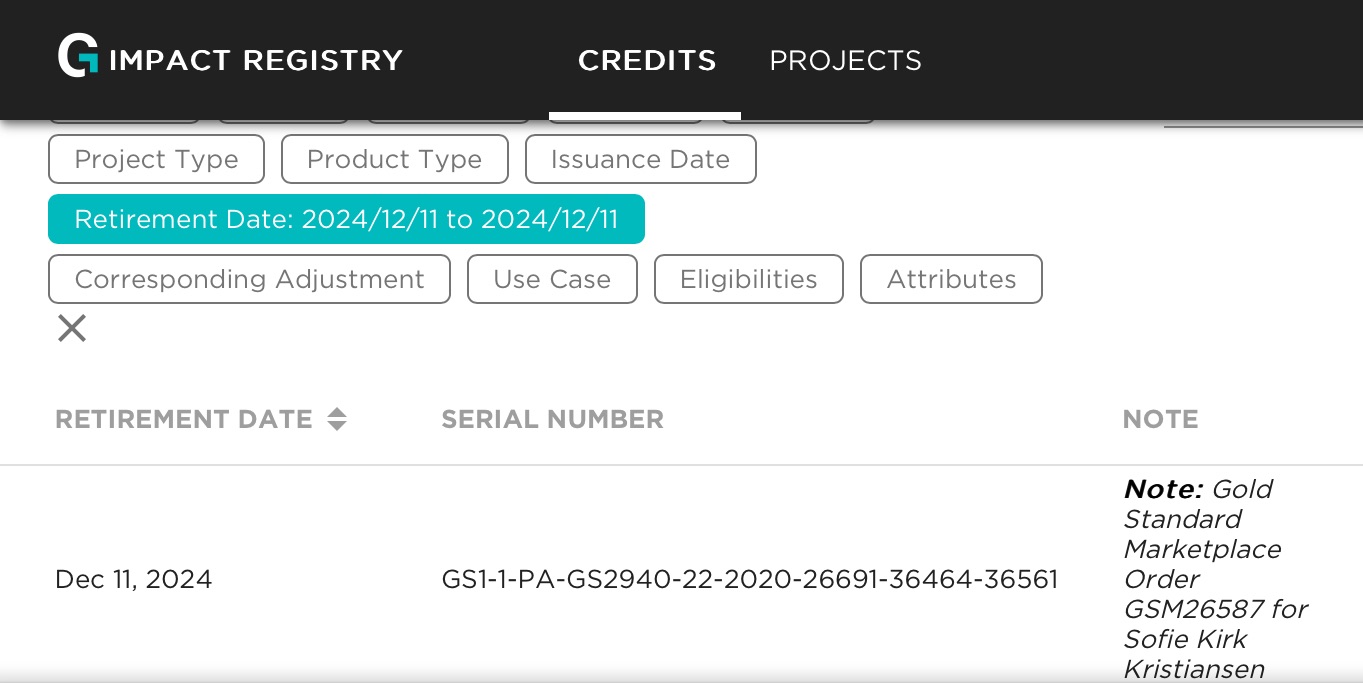Expand the Attributes filter
Viewport: 1363px width, 683px height.
pyautogui.click(x=951, y=280)
